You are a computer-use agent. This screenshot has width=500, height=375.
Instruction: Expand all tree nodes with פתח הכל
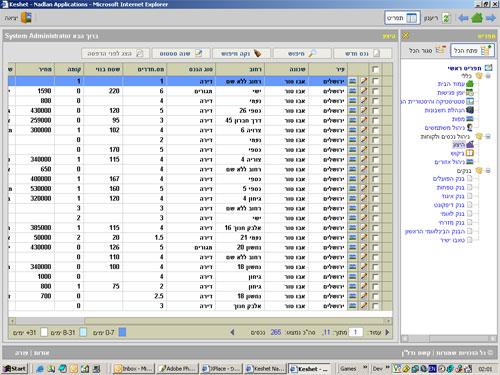(472, 51)
